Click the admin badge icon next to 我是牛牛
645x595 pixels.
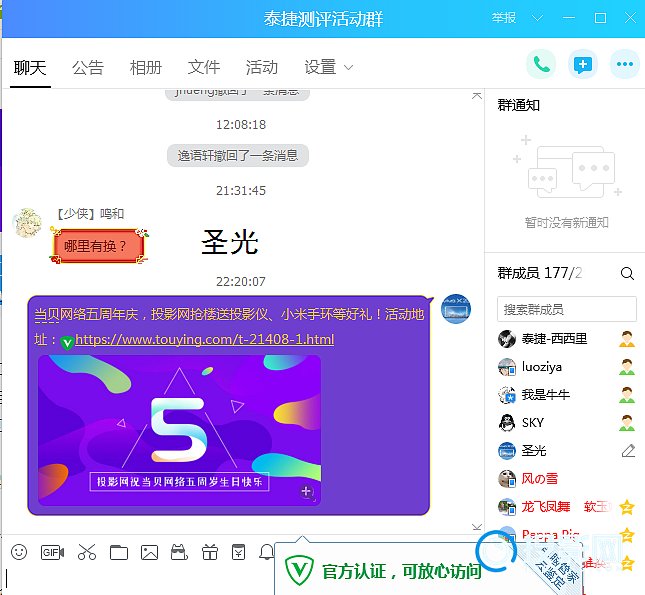pos(627,395)
